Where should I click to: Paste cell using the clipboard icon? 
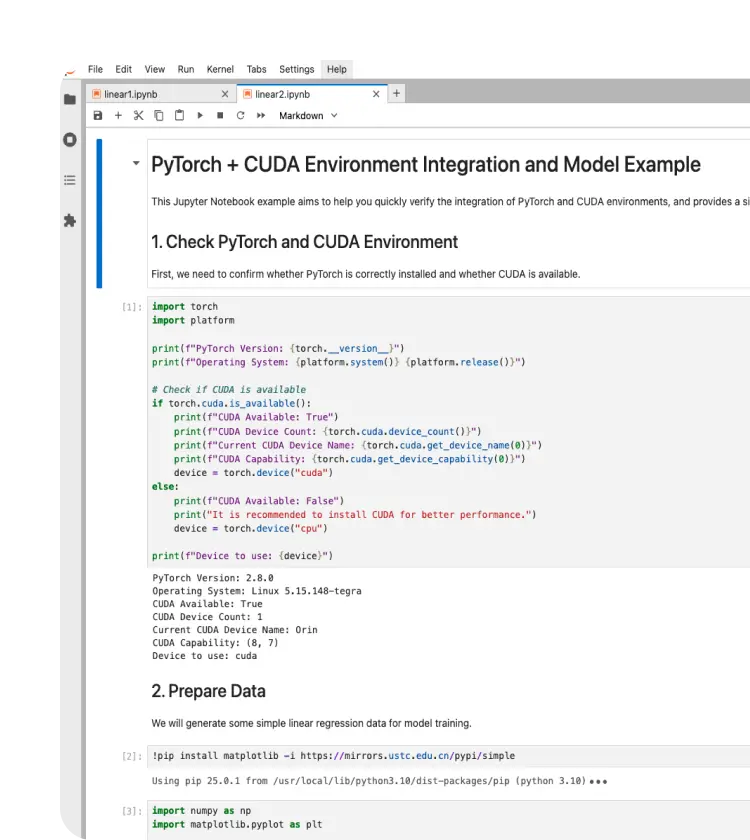(x=179, y=116)
